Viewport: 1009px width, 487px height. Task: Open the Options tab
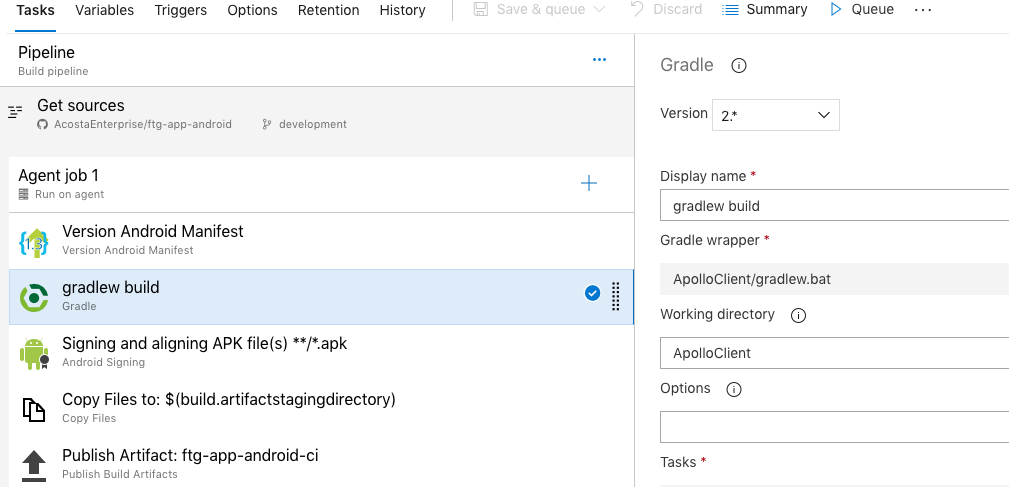pos(252,10)
